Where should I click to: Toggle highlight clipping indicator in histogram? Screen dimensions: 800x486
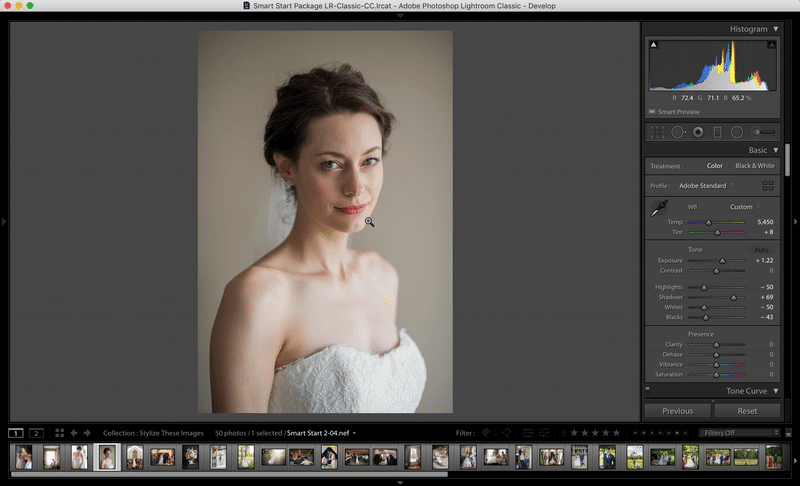point(771,45)
